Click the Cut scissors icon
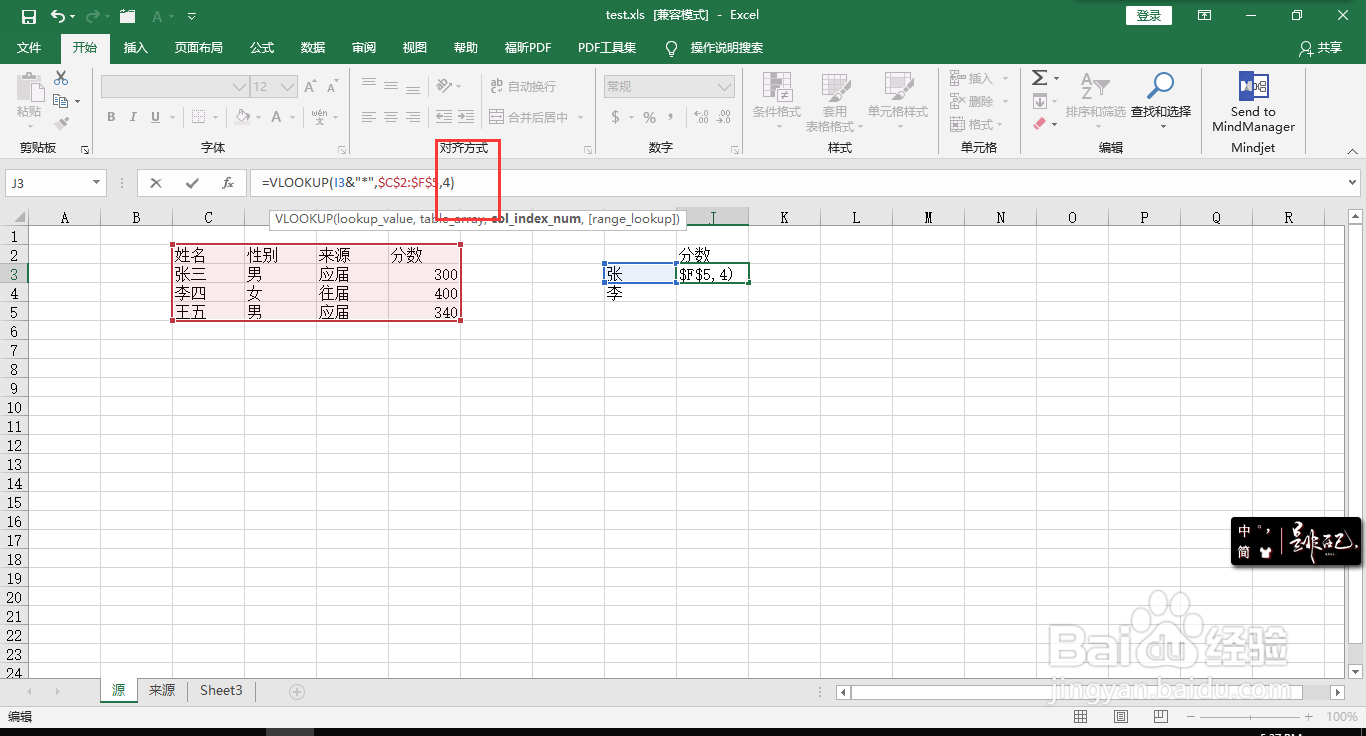The image size is (1366, 736). pos(61,78)
